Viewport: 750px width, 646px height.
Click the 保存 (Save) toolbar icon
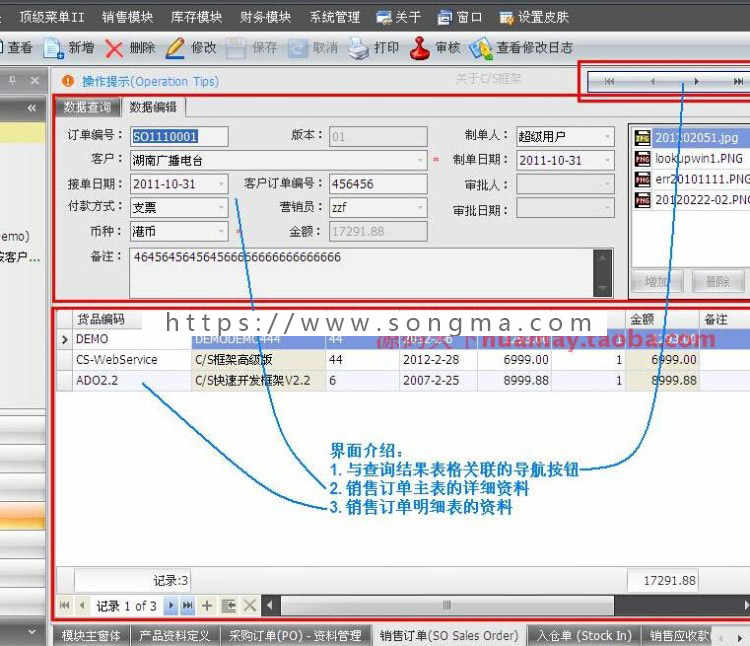click(236, 48)
